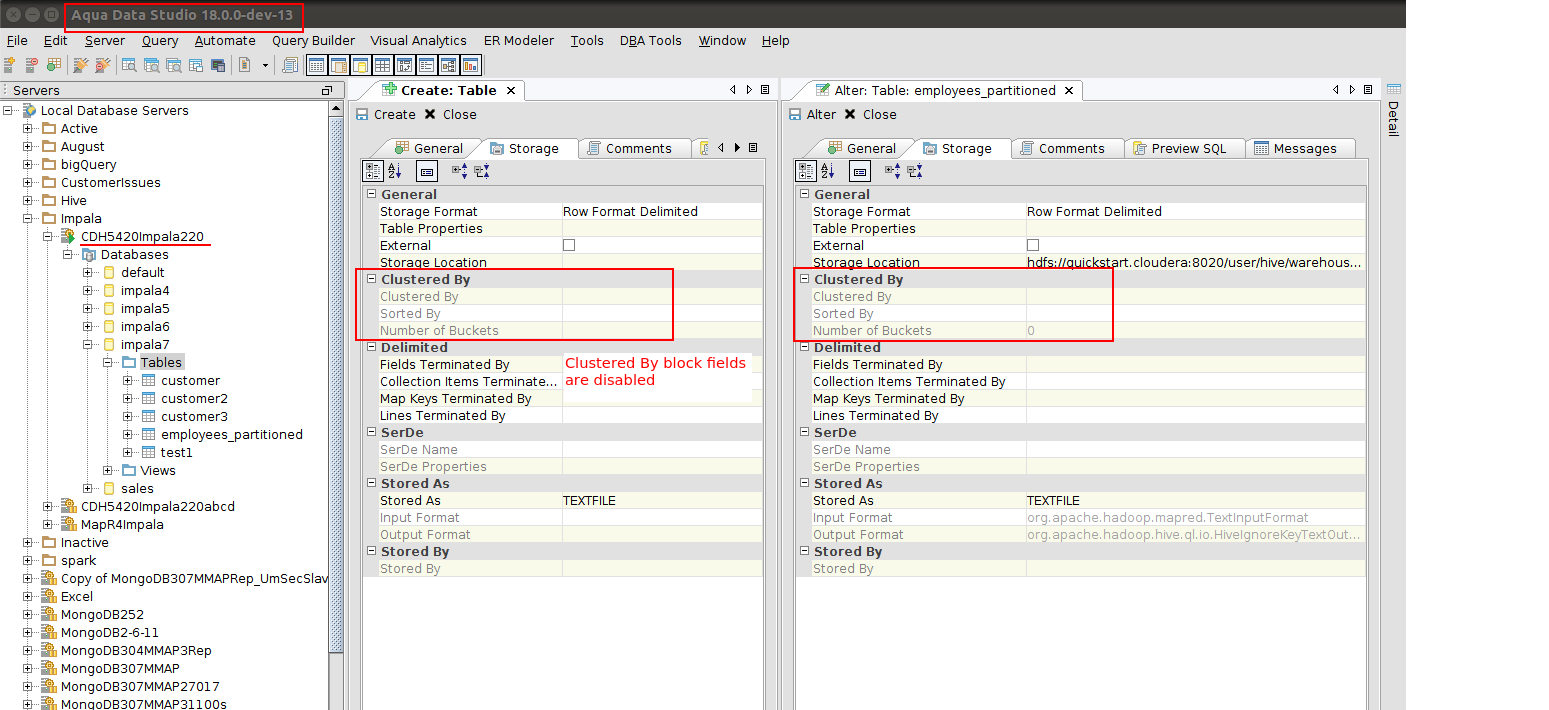Expand the Views folder node

(109, 470)
